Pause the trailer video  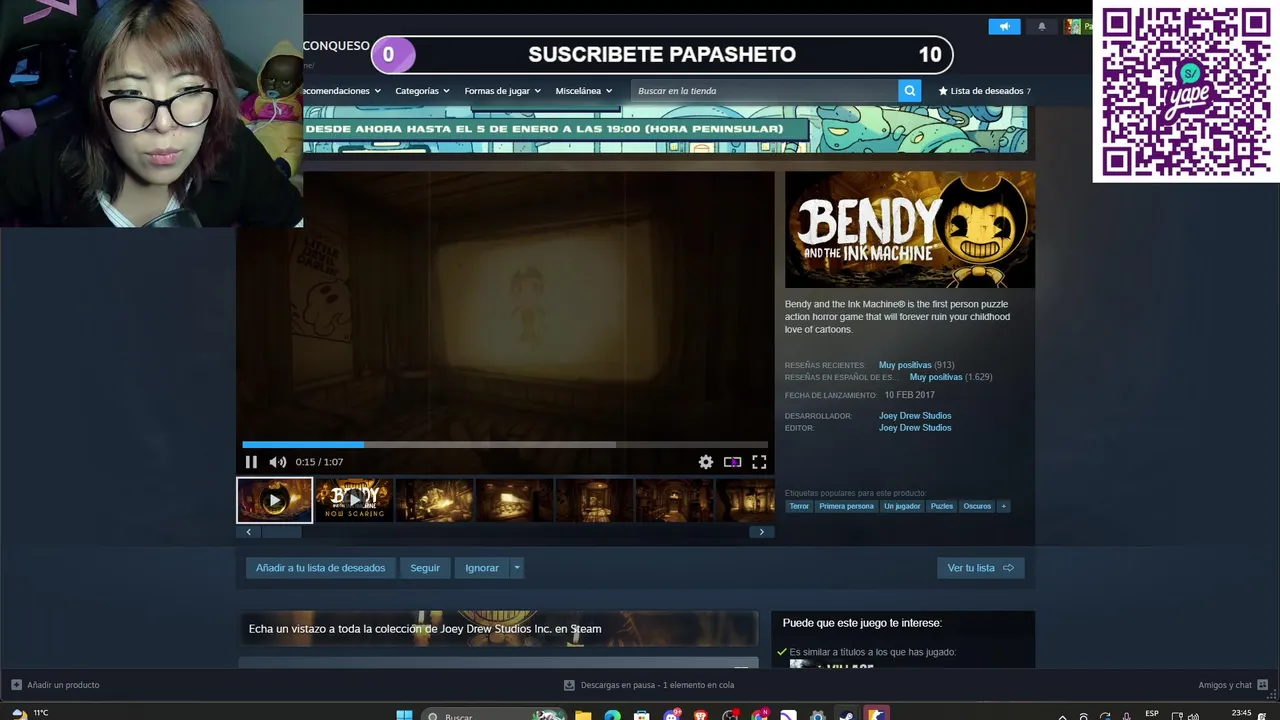click(x=251, y=462)
